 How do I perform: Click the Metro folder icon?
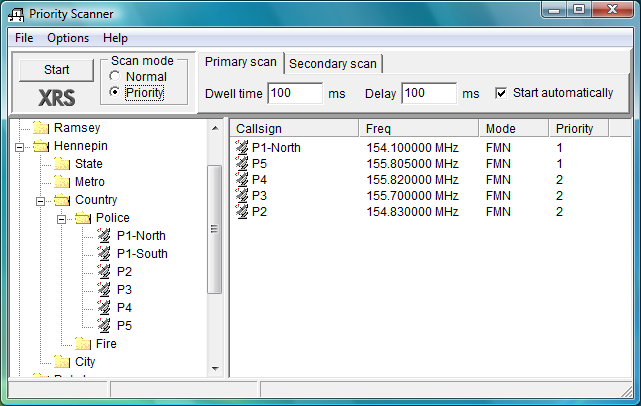click(x=62, y=182)
